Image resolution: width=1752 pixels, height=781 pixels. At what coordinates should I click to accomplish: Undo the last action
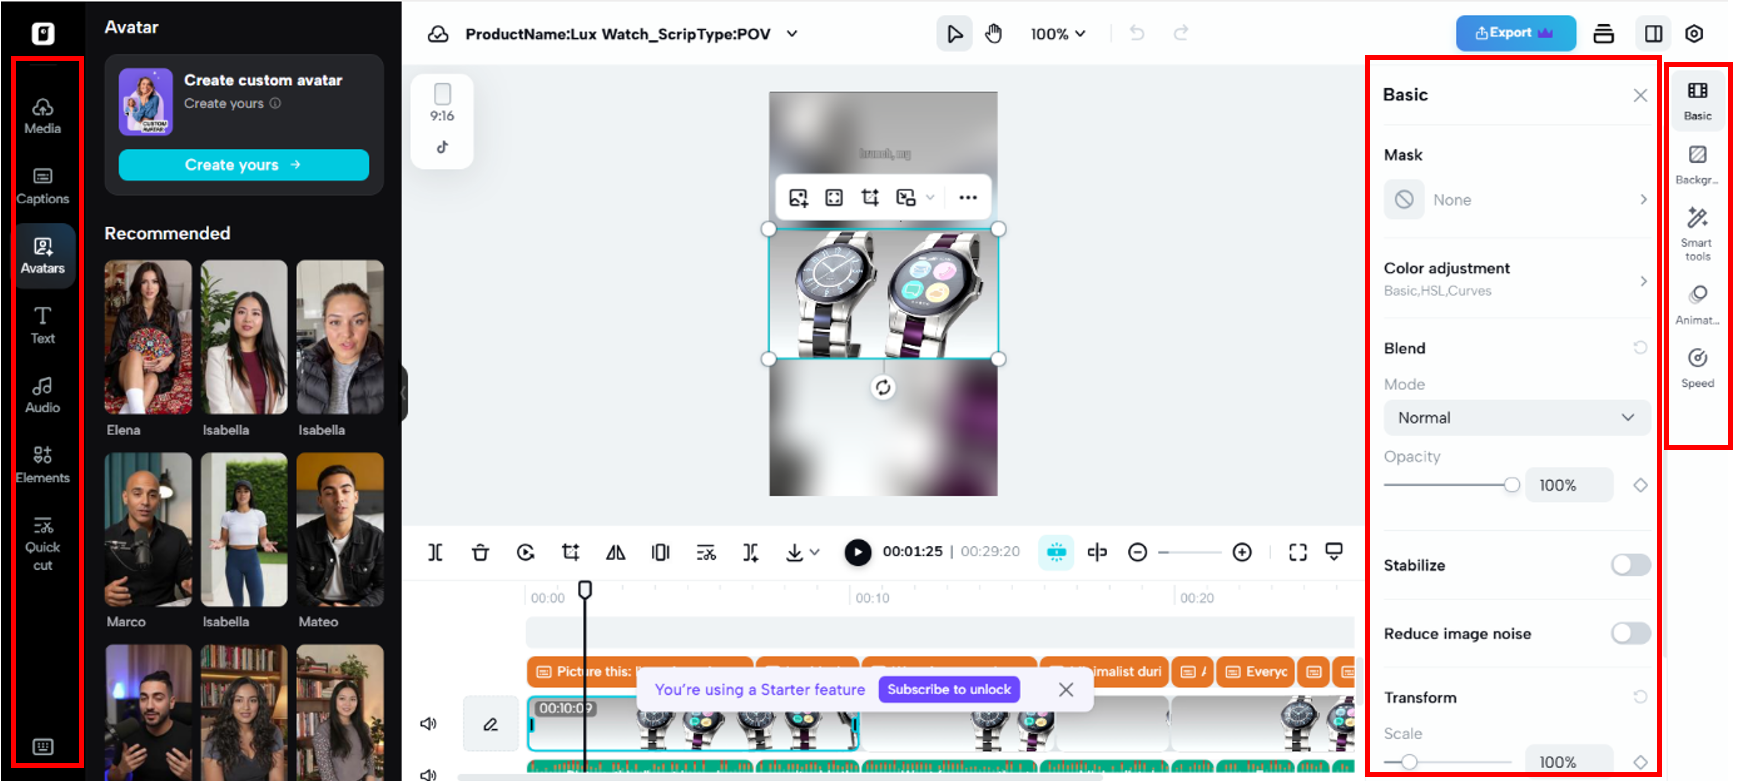click(x=1137, y=33)
